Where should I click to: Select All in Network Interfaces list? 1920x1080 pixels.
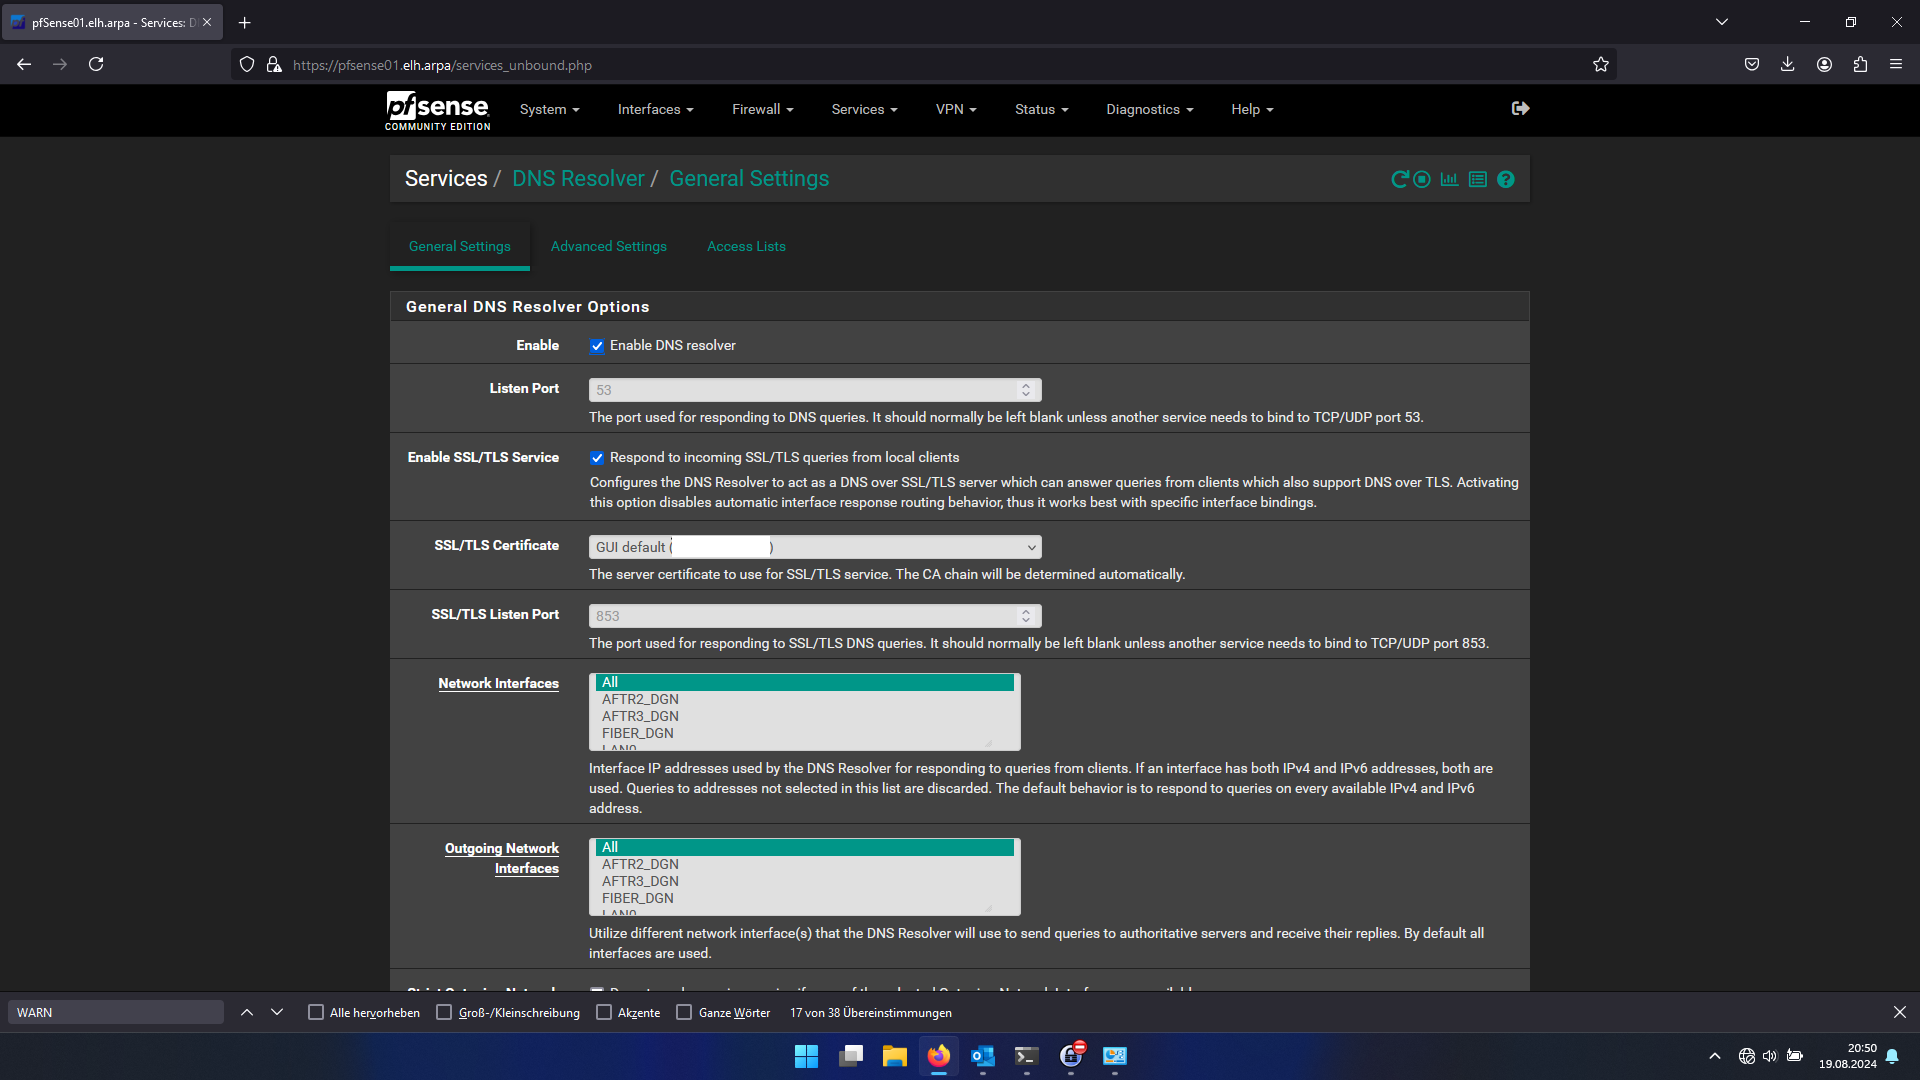(x=805, y=682)
